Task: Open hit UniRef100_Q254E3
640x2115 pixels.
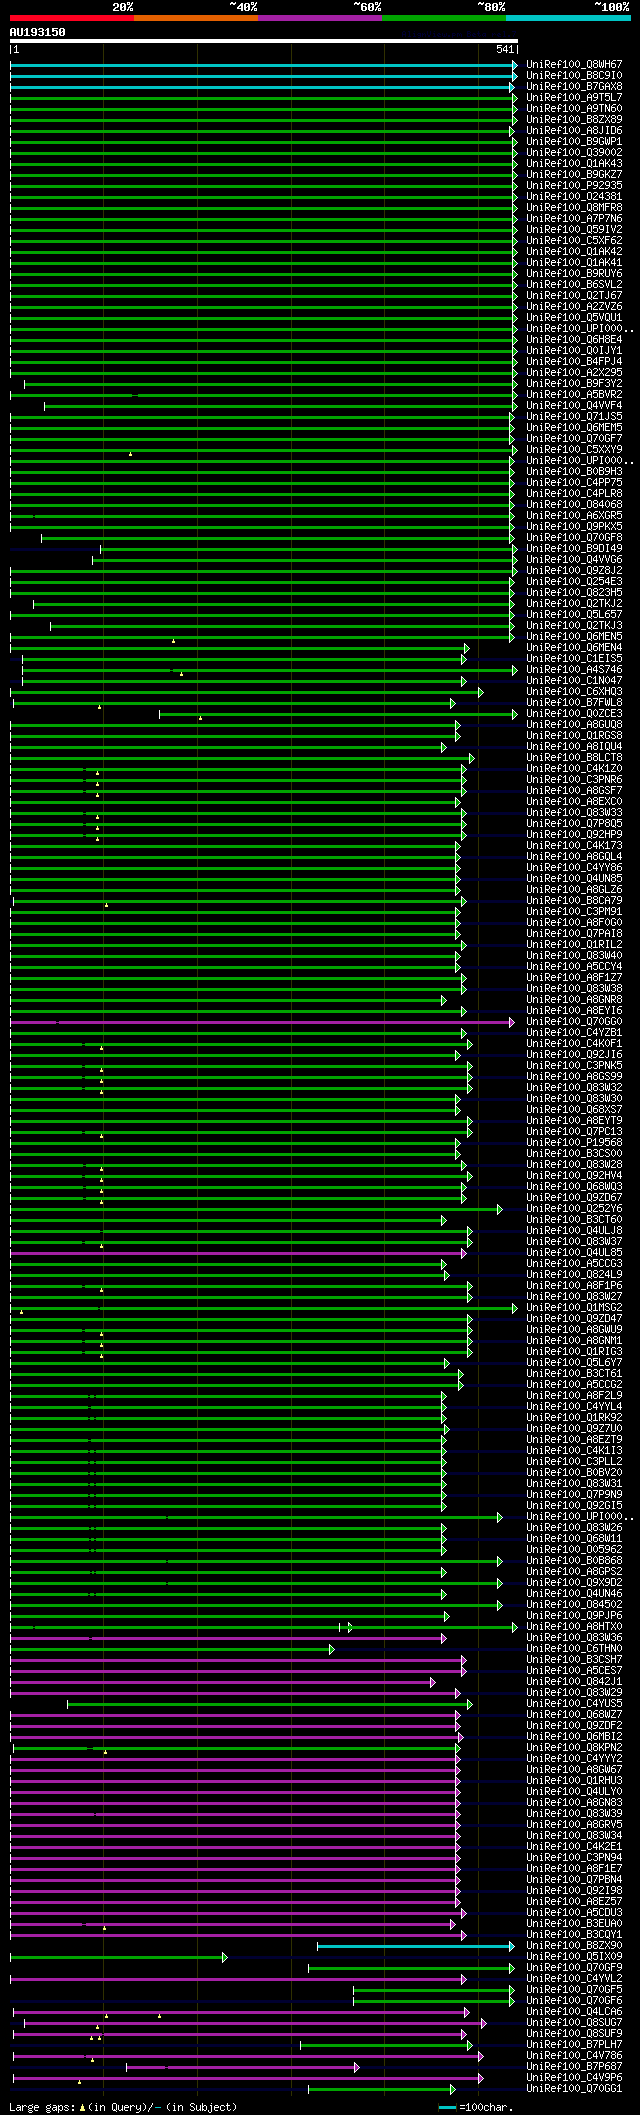Action: (574, 581)
